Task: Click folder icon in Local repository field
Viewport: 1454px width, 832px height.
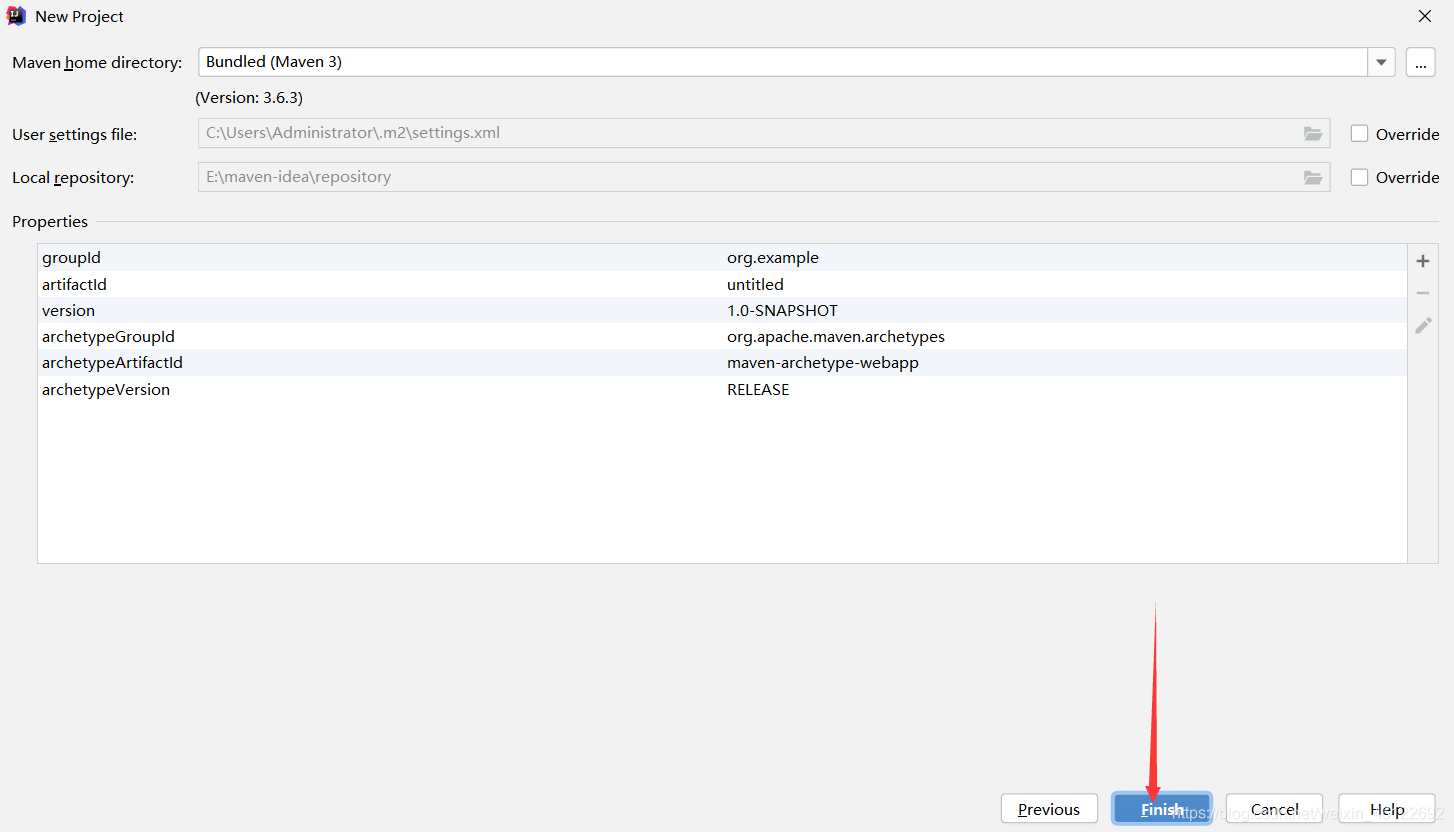Action: coord(1312,177)
